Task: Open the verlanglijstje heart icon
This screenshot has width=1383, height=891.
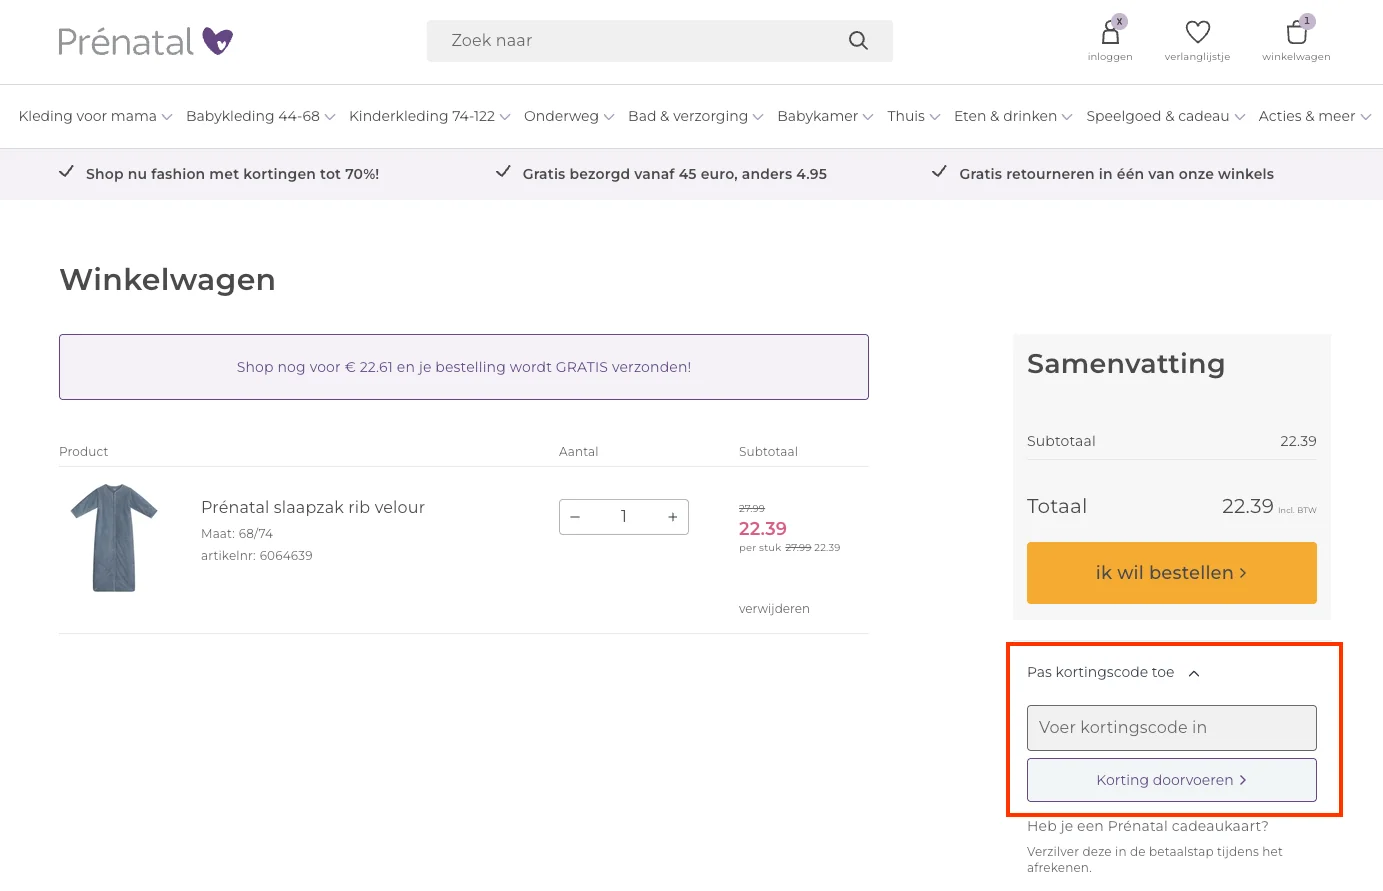Action: pyautogui.click(x=1197, y=33)
